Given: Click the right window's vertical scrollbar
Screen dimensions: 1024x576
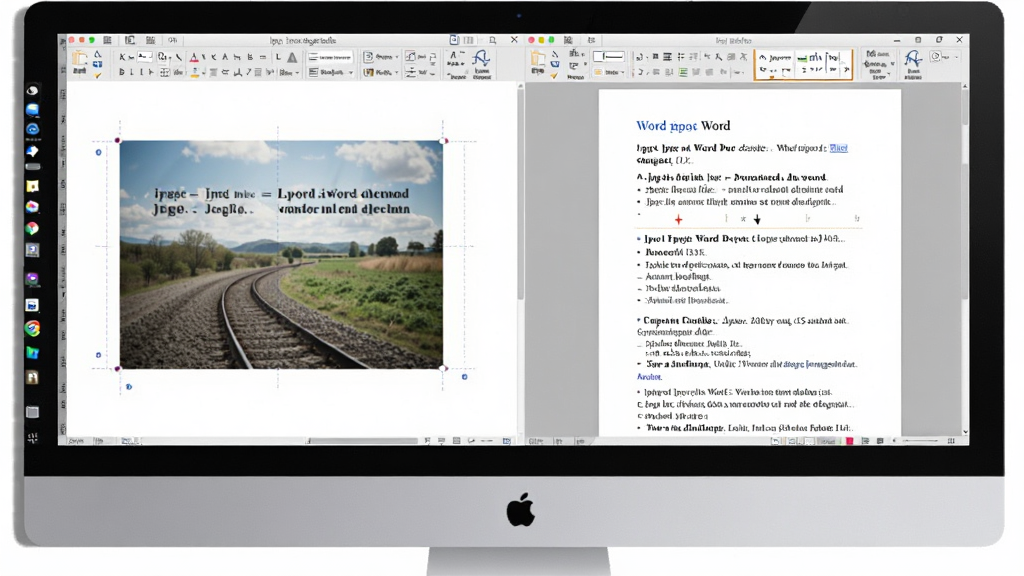Looking at the screenshot, I should (x=965, y=258).
